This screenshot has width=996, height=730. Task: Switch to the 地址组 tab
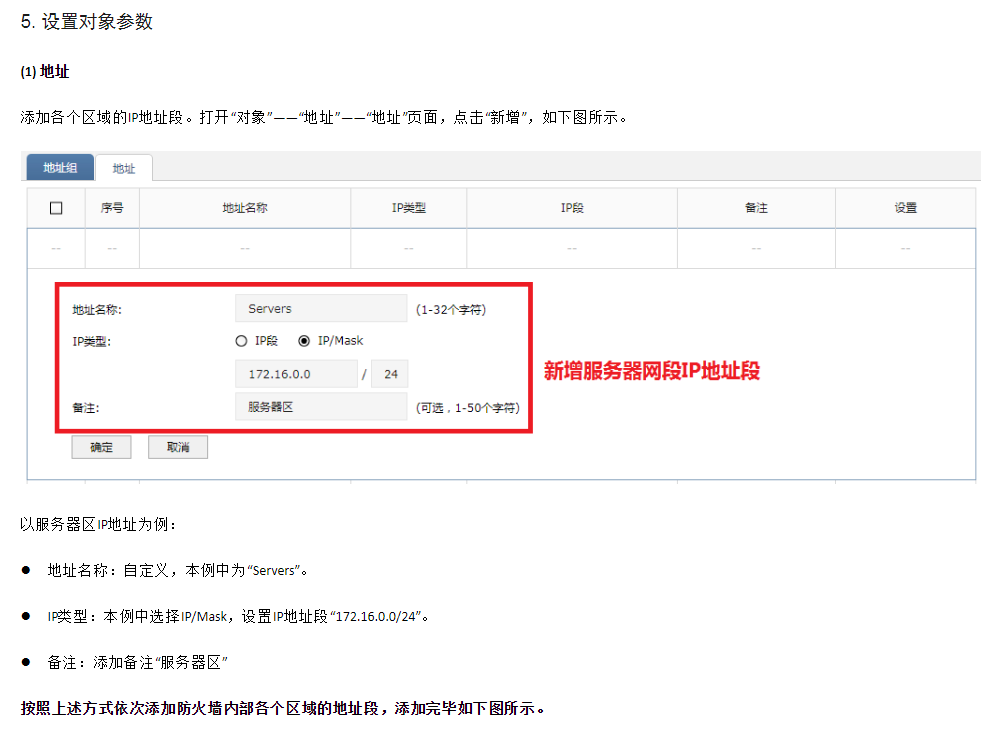[x=60, y=168]
